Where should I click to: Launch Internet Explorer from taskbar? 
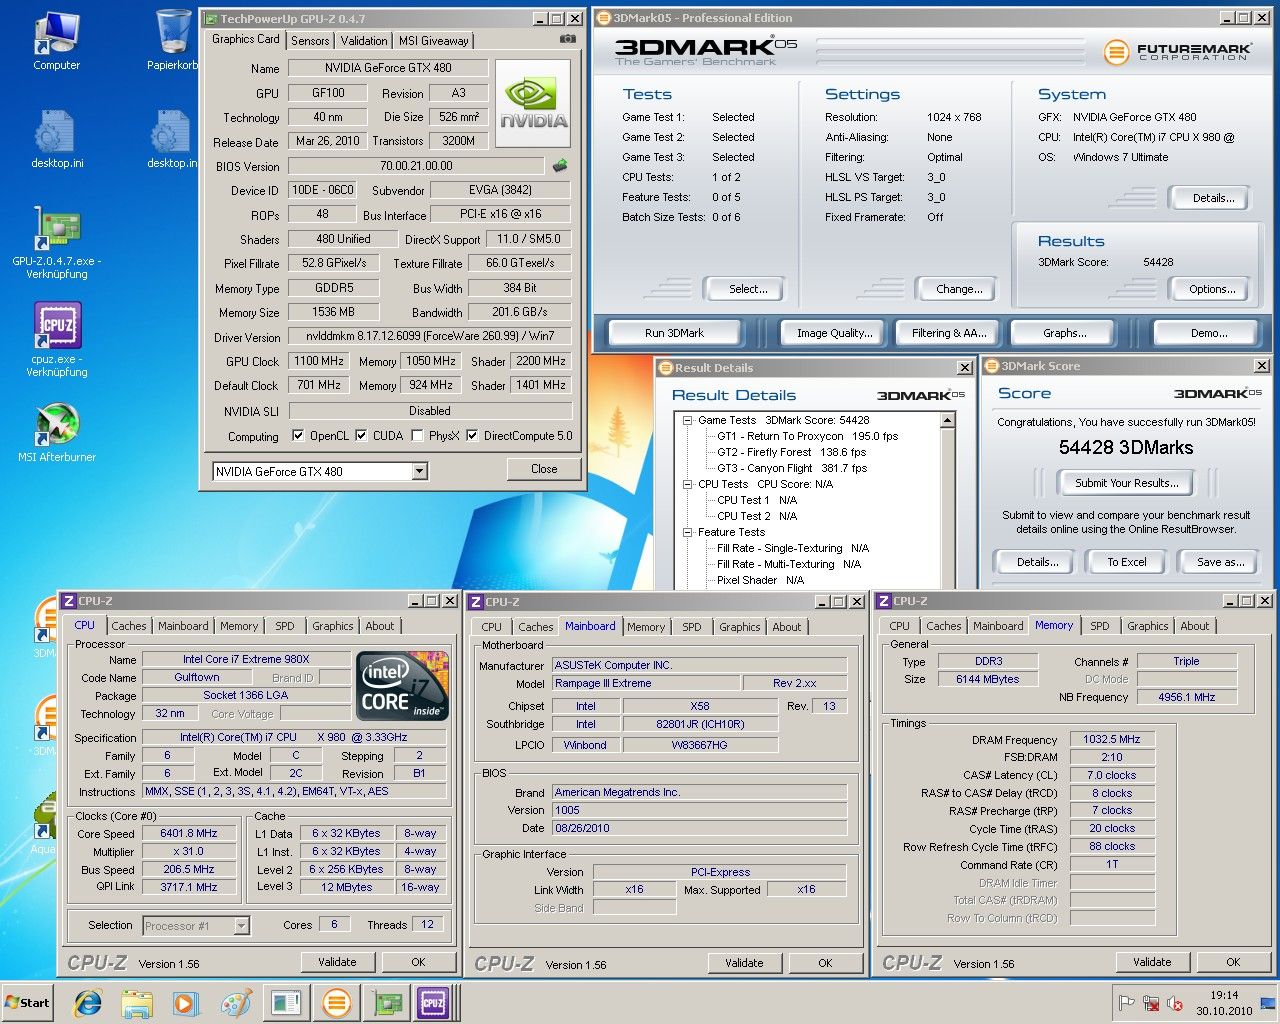[x=88, y=1002]
